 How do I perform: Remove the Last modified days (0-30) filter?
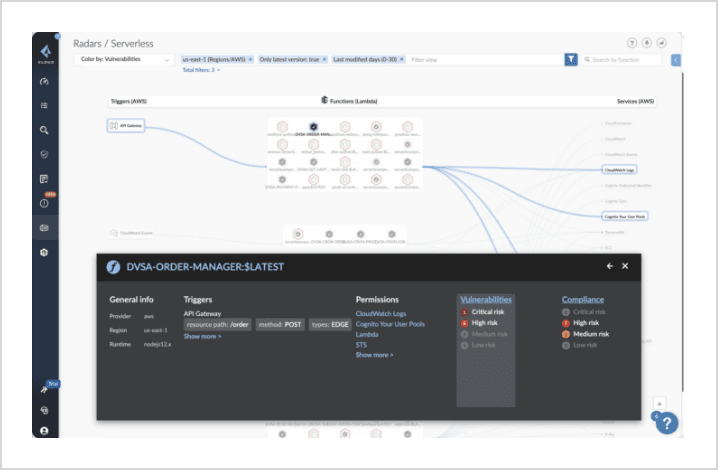402,60
